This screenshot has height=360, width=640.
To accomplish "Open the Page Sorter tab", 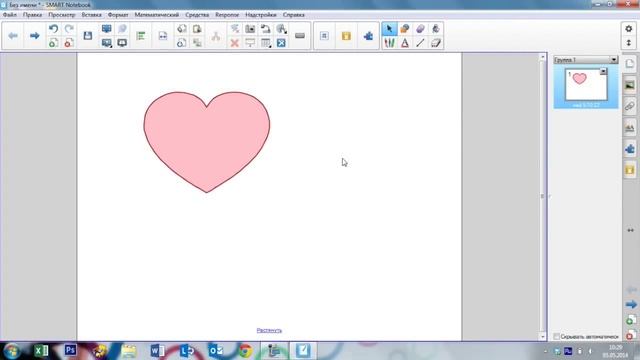I will (630, 64).
